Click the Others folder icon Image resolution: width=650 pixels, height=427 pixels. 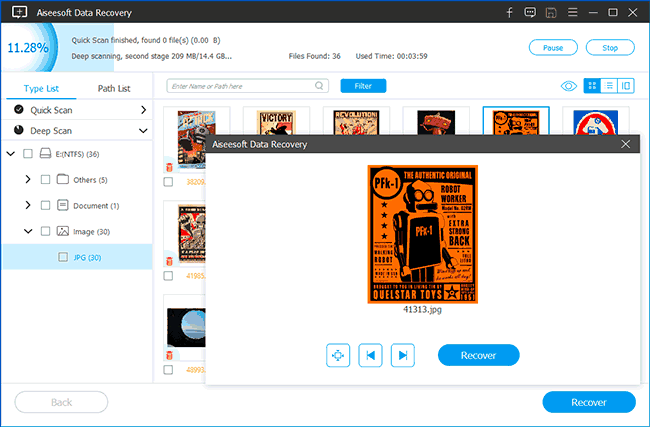[x=63, y=179]
